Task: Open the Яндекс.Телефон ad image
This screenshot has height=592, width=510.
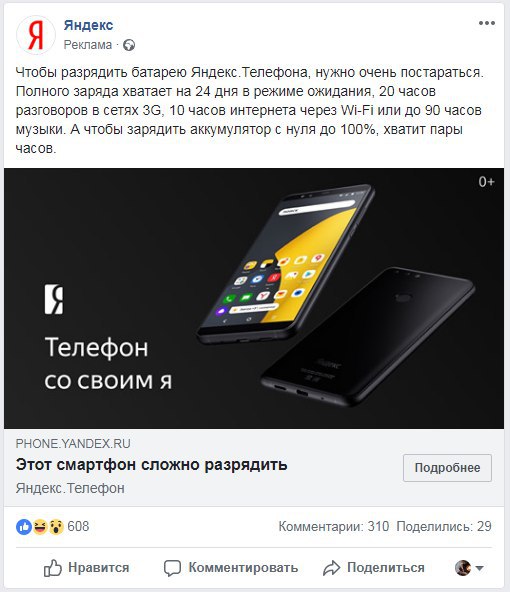Action: point(254,298)
